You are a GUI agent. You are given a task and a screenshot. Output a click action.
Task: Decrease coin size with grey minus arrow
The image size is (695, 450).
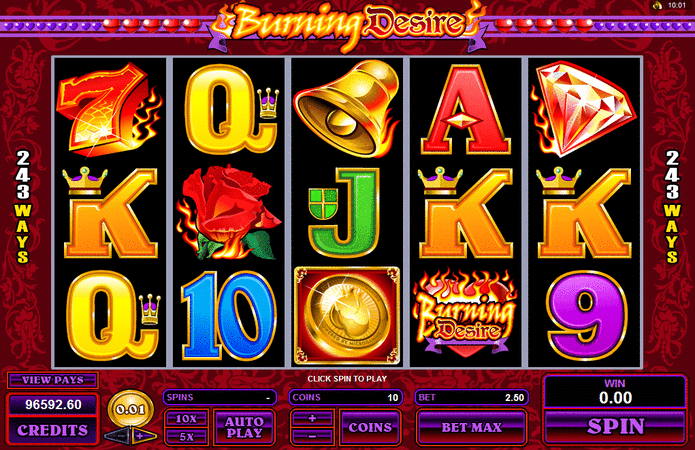pyautogui.click(x=117, y=436)
